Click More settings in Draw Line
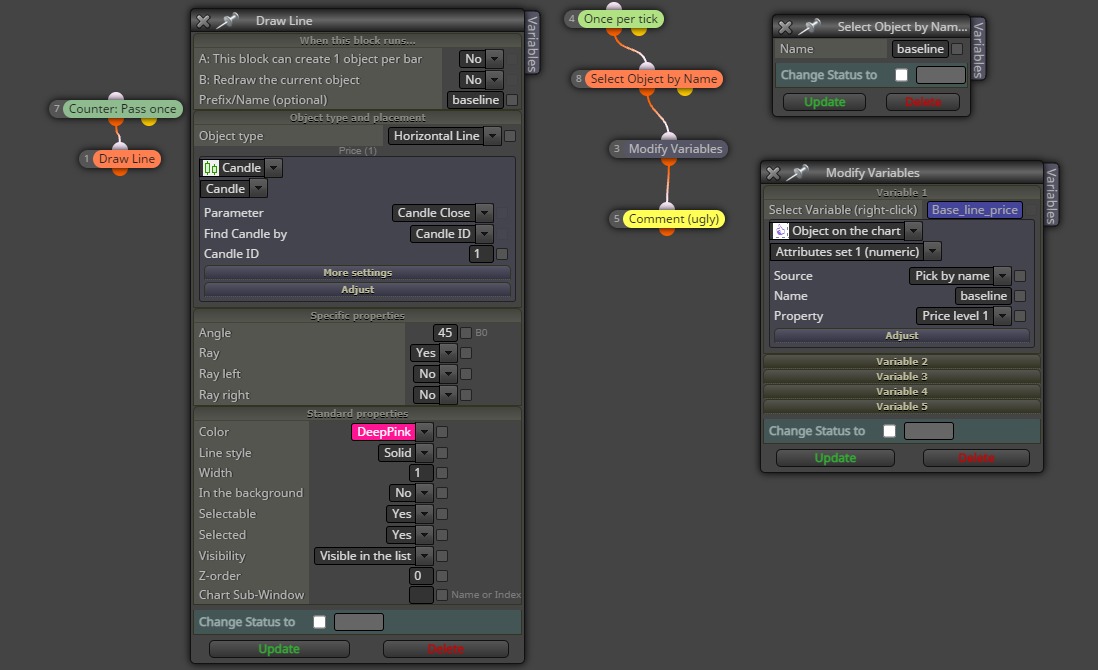This screenshot has height=670, width=1098. (357, 272)
